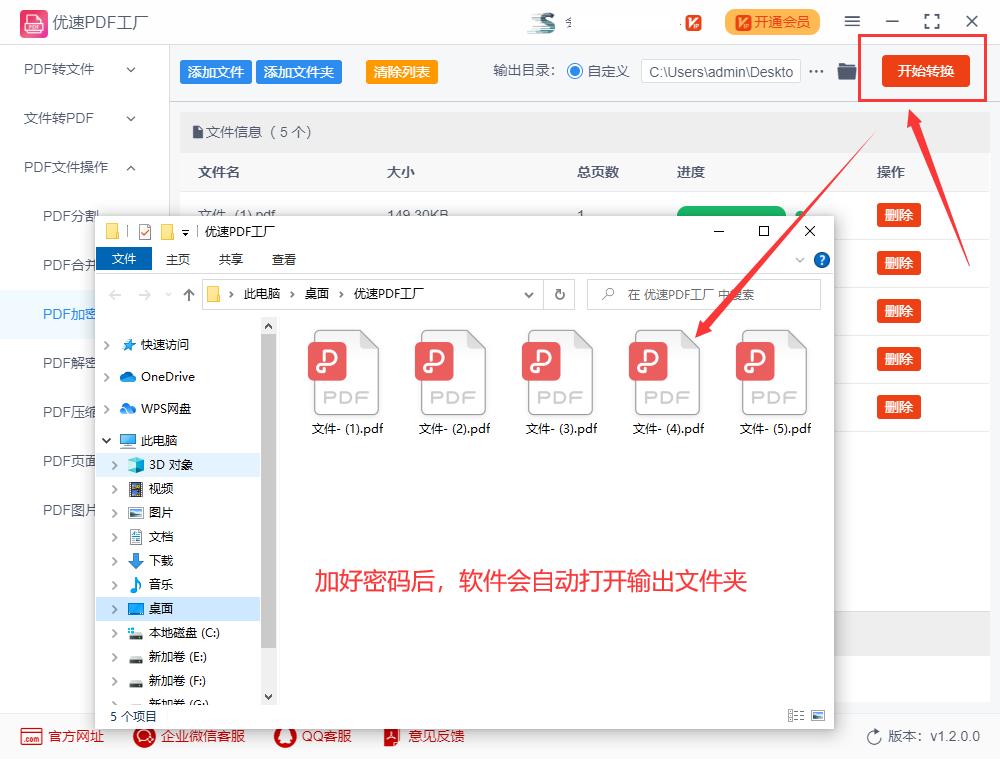Image resolution: width=1000 pixels, height=760 pixels.
Task: Toggle large icons view in the file explorer
Action: click(820, 714)
